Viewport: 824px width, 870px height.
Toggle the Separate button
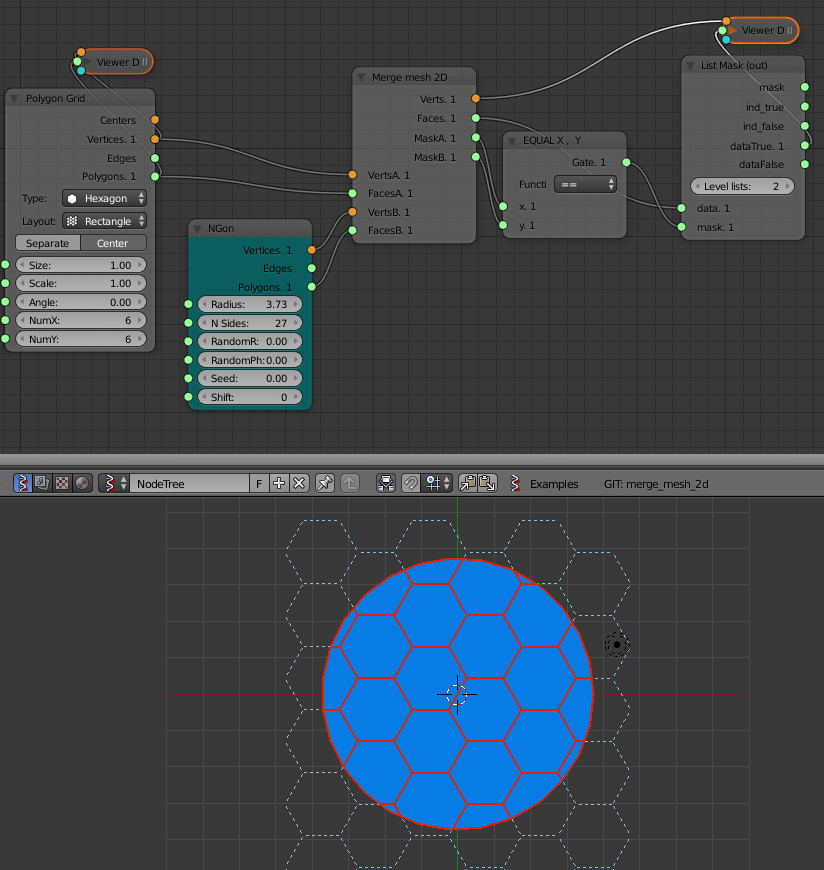(x=48, y=243)
